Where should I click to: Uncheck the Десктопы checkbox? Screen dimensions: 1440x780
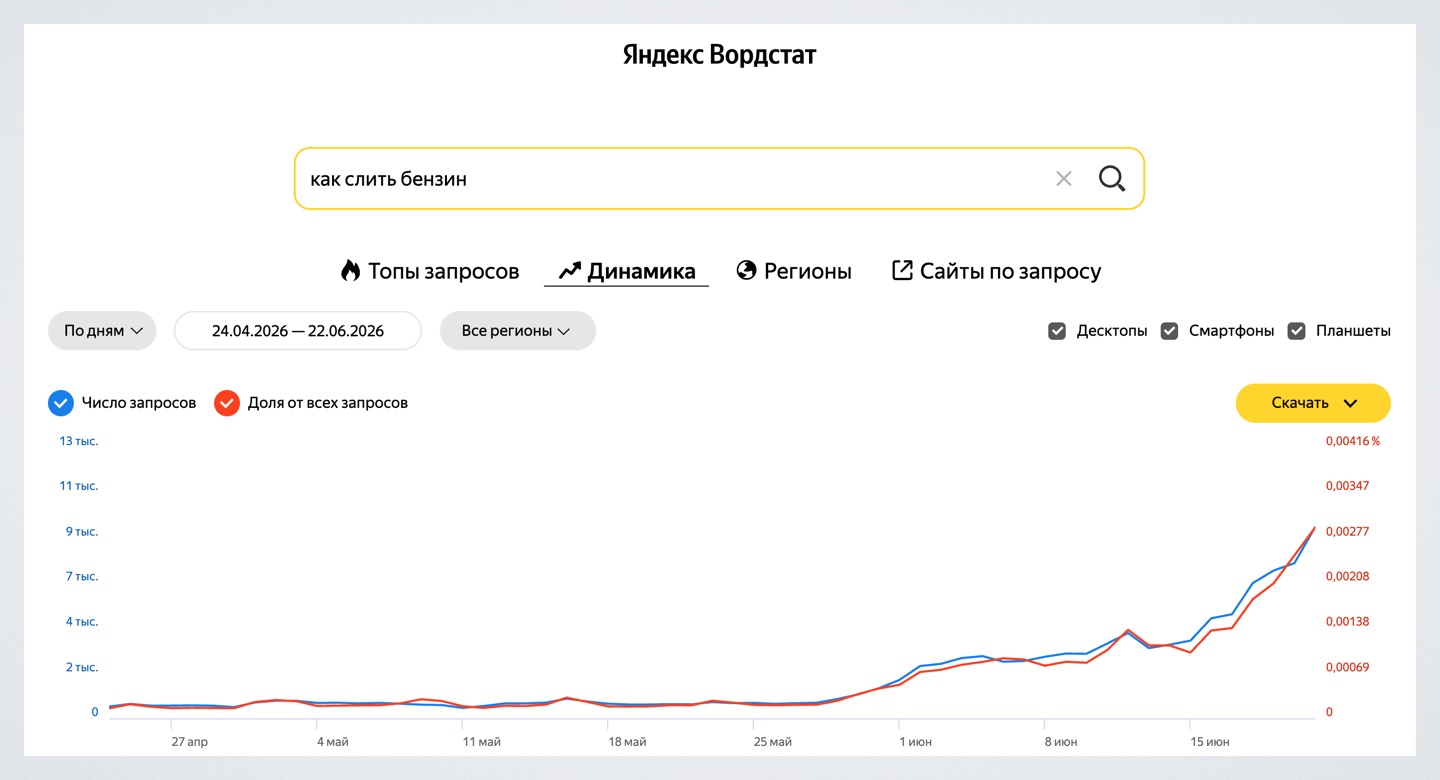[x=1057, y=331]
